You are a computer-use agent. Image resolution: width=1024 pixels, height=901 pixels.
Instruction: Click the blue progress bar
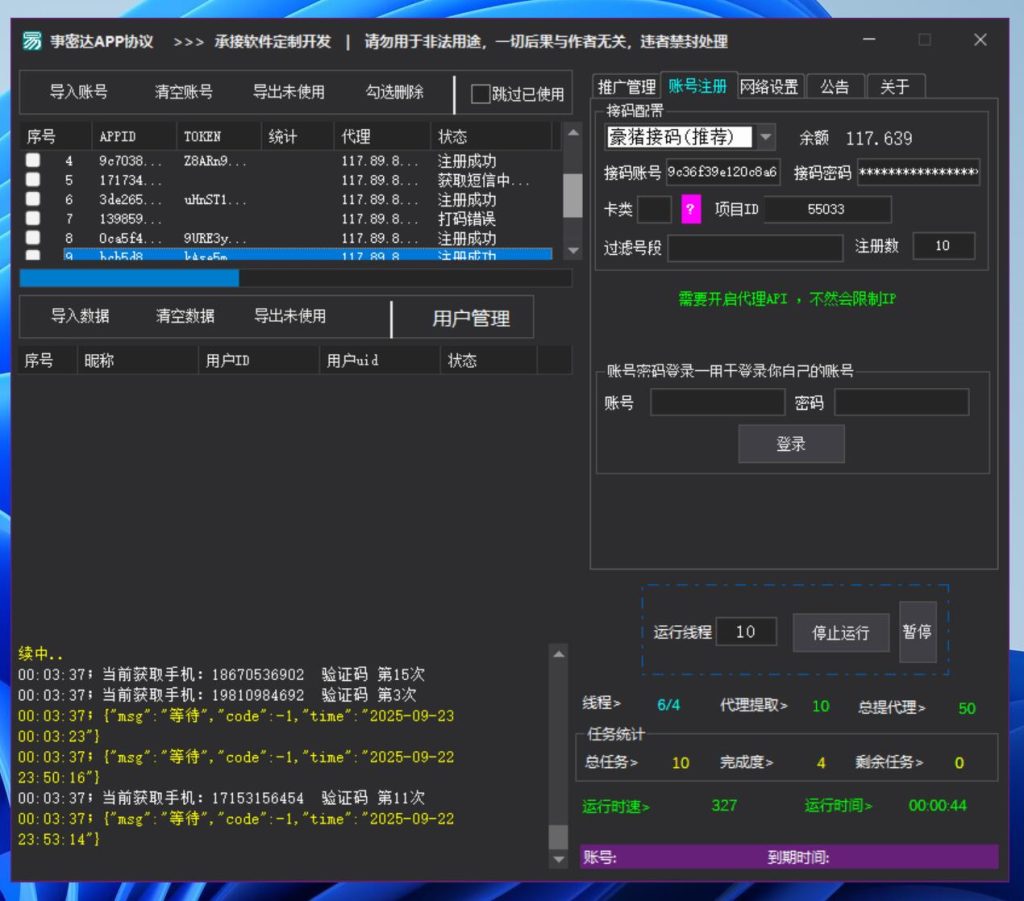pyautogui.click(x=130, y=278)
